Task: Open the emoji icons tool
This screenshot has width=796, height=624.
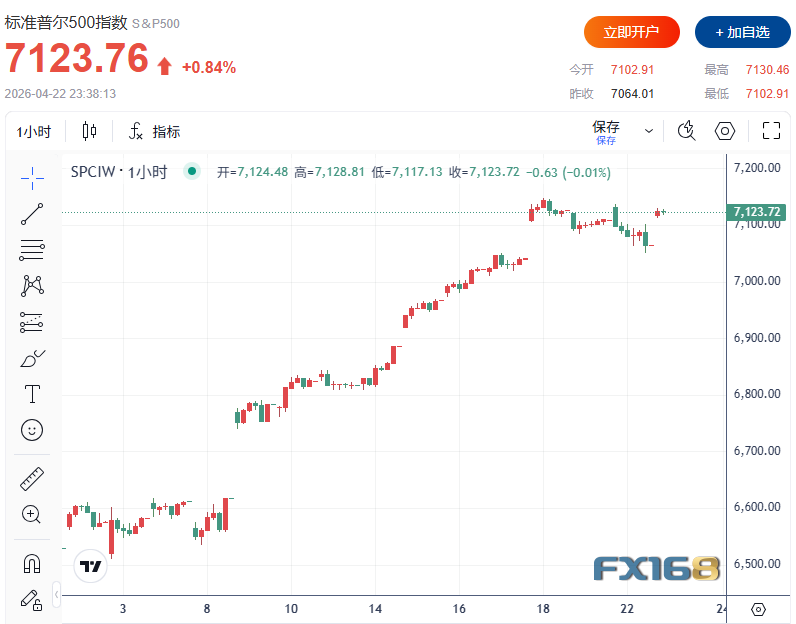Action: pos(32,429)
